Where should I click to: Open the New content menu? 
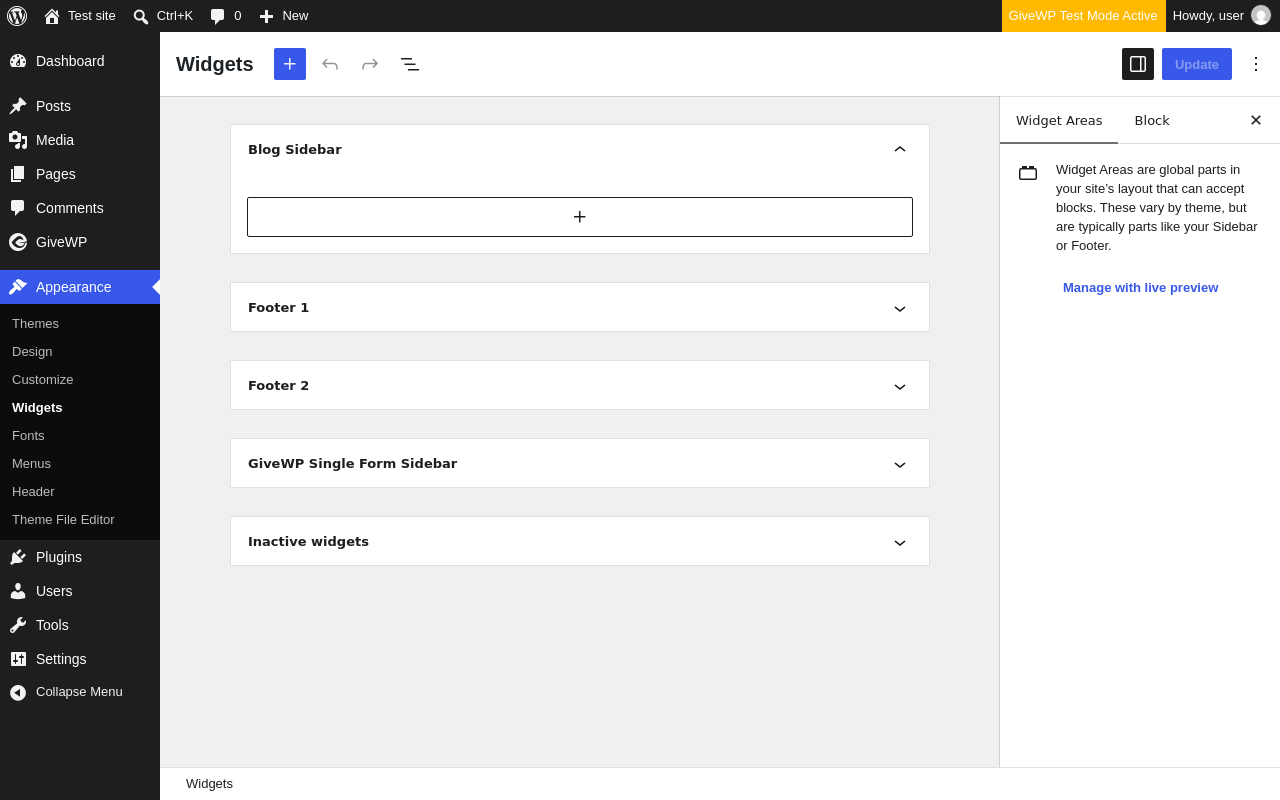(284, 16)
